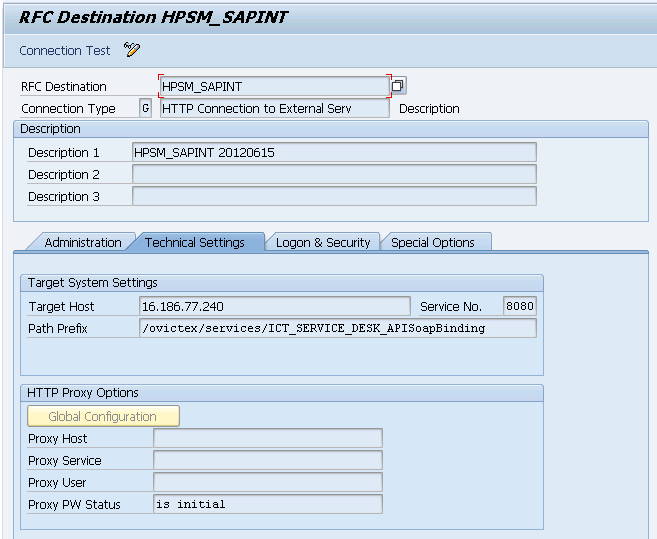
Task: Click the Description 1 input field
Action: 334,152
